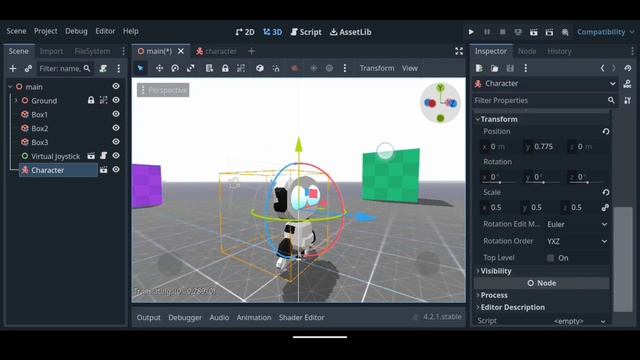Switch to the Node dock tab
640x360 pixels.
[527, 51]
